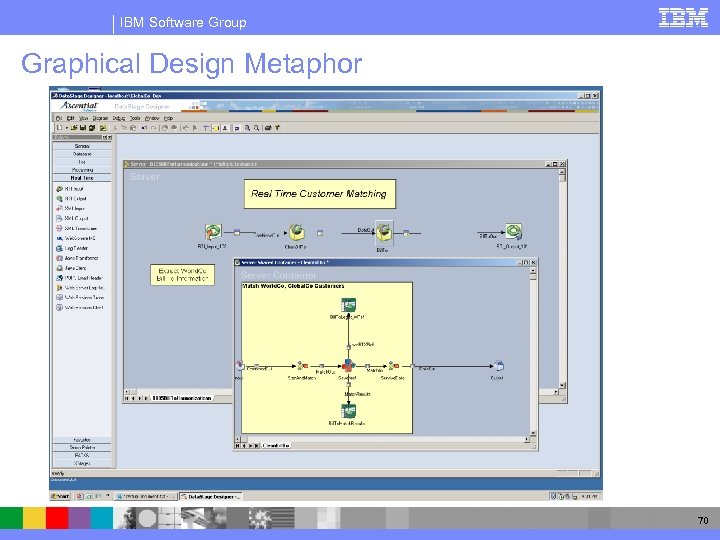The width and height of the screenshot is (720, 540).
Task: Select XML Transformer stage in palette
Action: pos(76,228)
